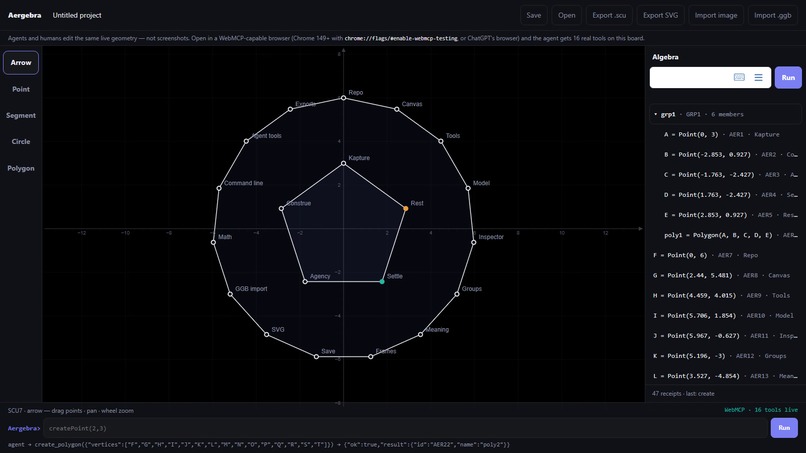
Task: Click the 47 receipts status text
Action: [683, 393]
